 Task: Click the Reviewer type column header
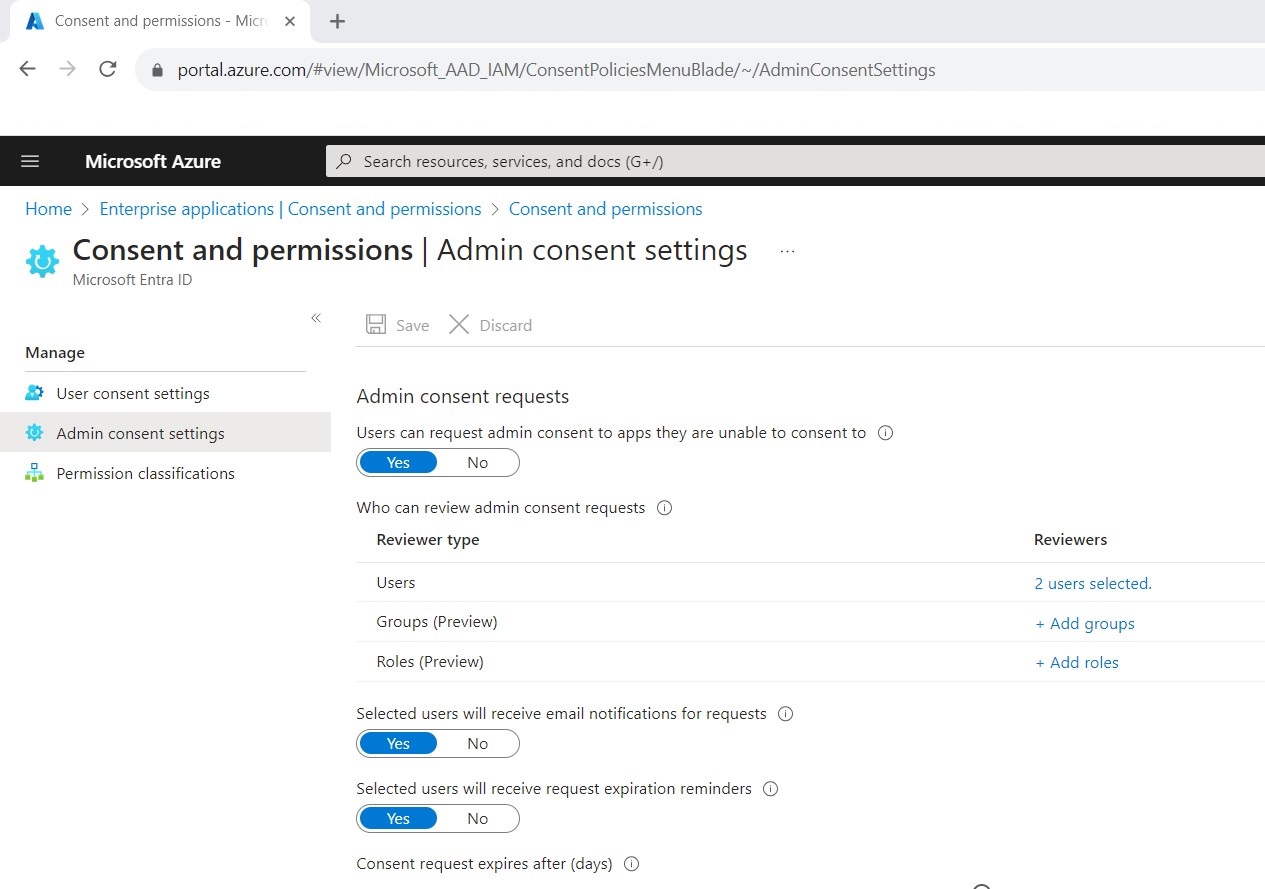pyautogui.click(x=428, y=540)
